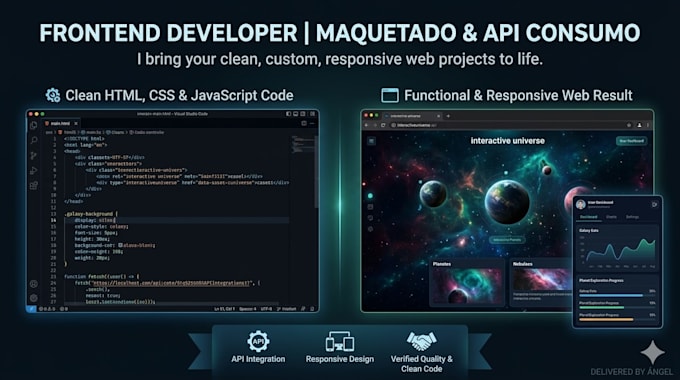
Task: Open the Manage gear in VS Code
Action: 34,298
